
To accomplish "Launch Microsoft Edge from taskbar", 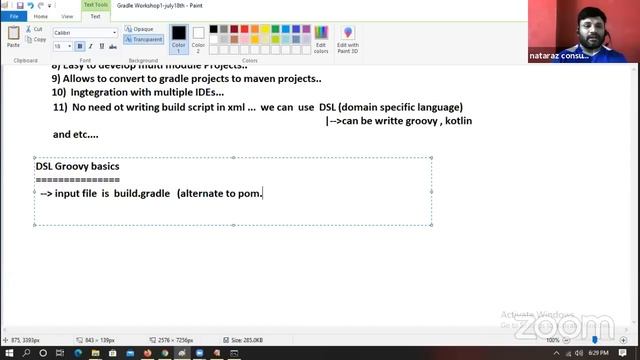I will pyautogui.click(x=78, y=353).
